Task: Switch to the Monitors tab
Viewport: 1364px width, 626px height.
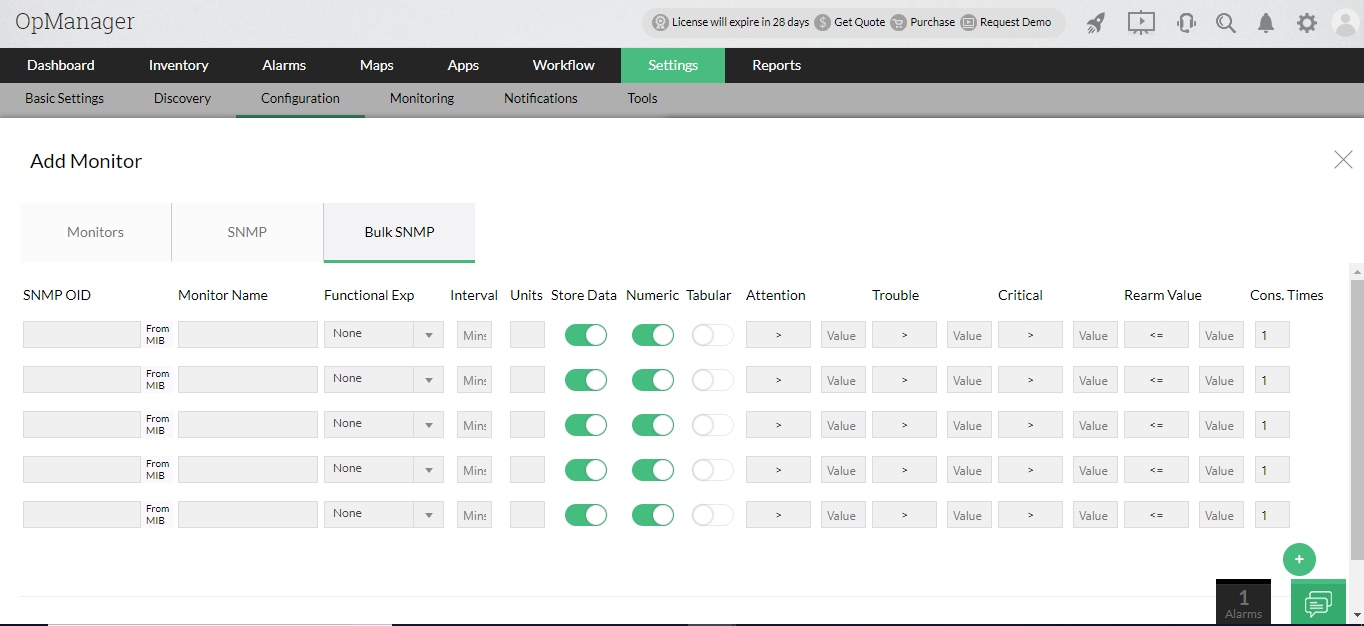Action: pyautogui.click(x=96, y=232)
